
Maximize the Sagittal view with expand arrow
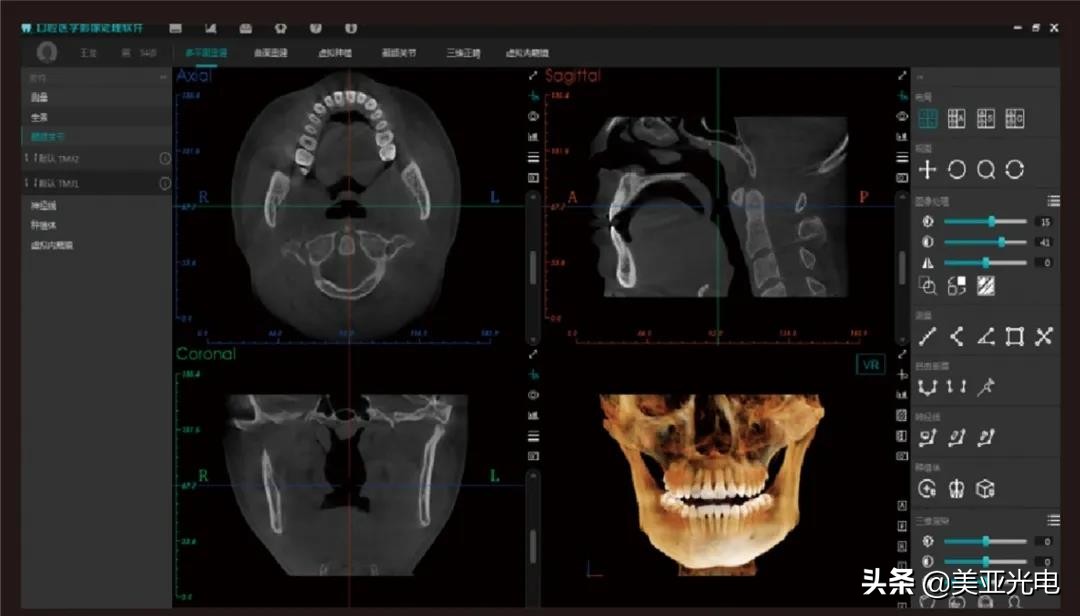(902, 76)
